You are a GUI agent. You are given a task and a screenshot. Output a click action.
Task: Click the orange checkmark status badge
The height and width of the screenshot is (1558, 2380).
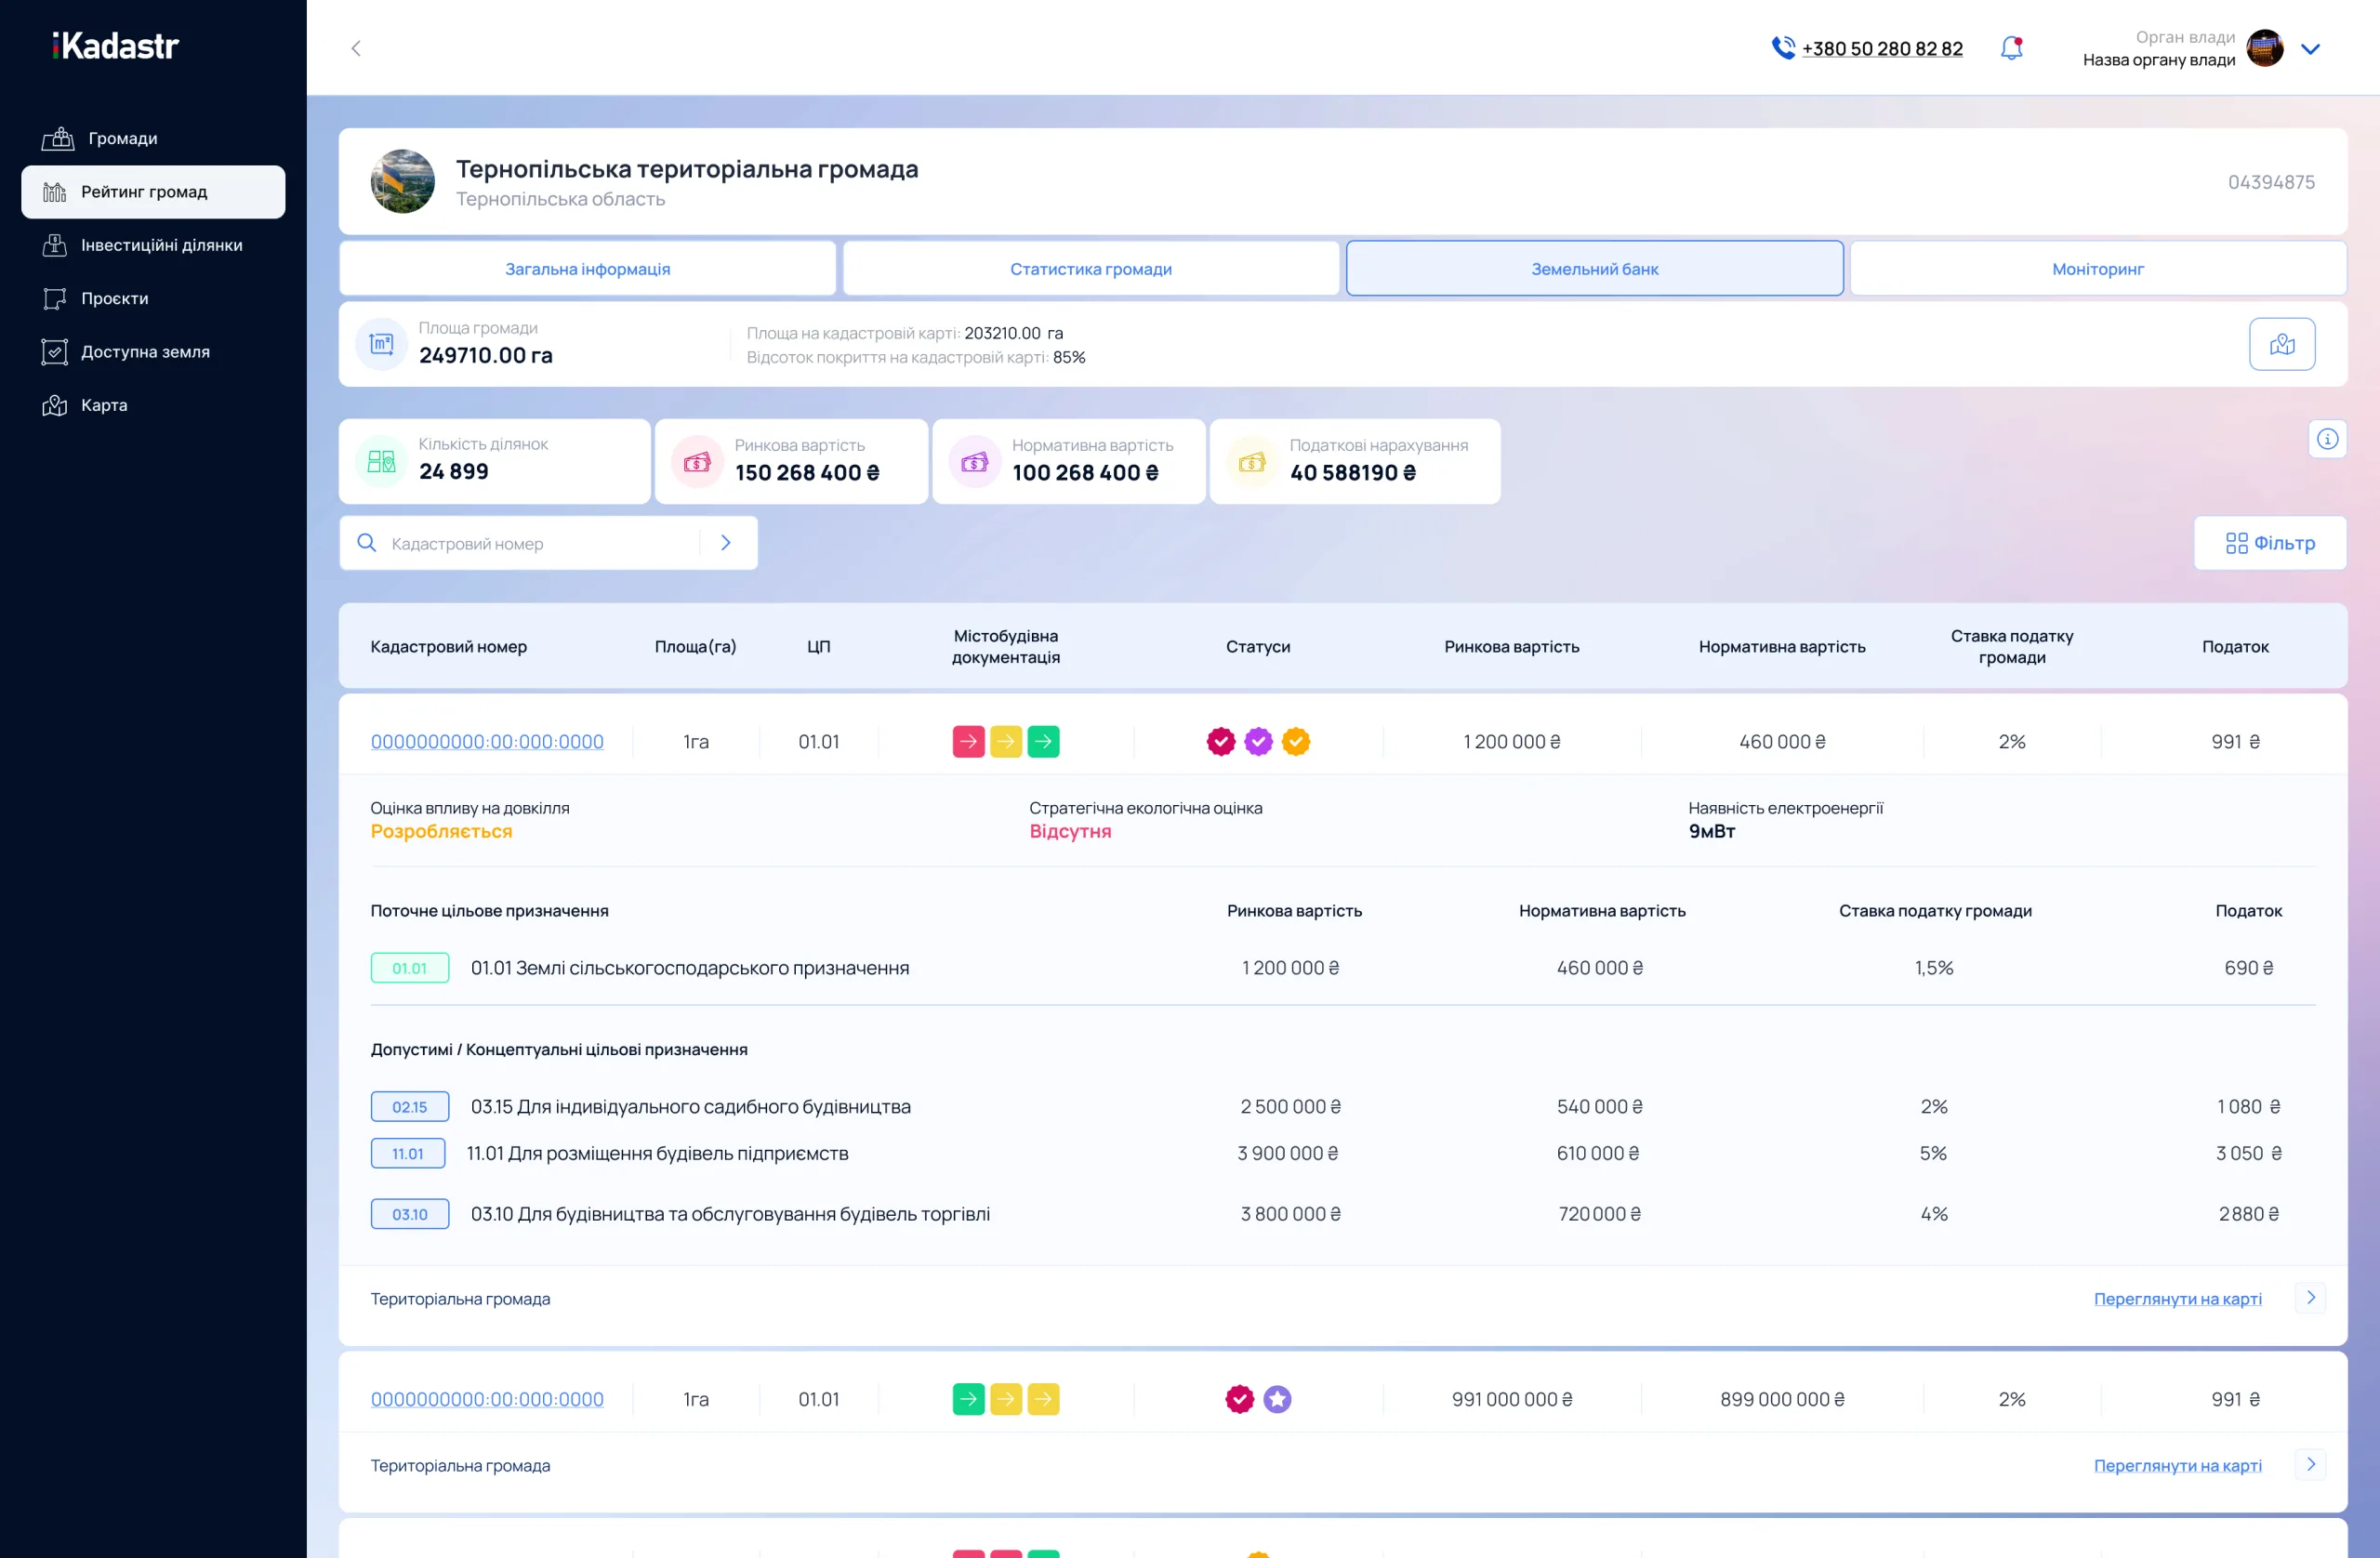[1295, 742]
